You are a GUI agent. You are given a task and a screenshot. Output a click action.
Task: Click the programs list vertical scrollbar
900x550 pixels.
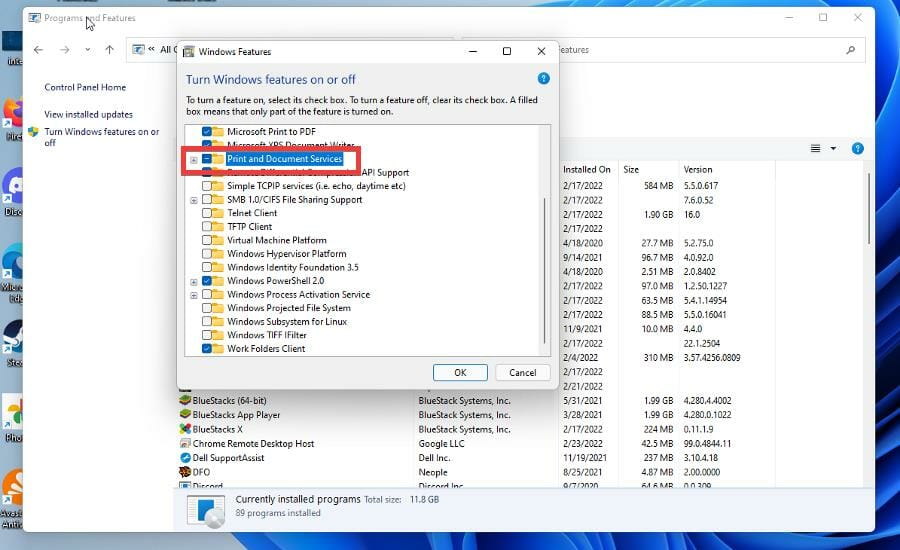[x=869, y=208]
